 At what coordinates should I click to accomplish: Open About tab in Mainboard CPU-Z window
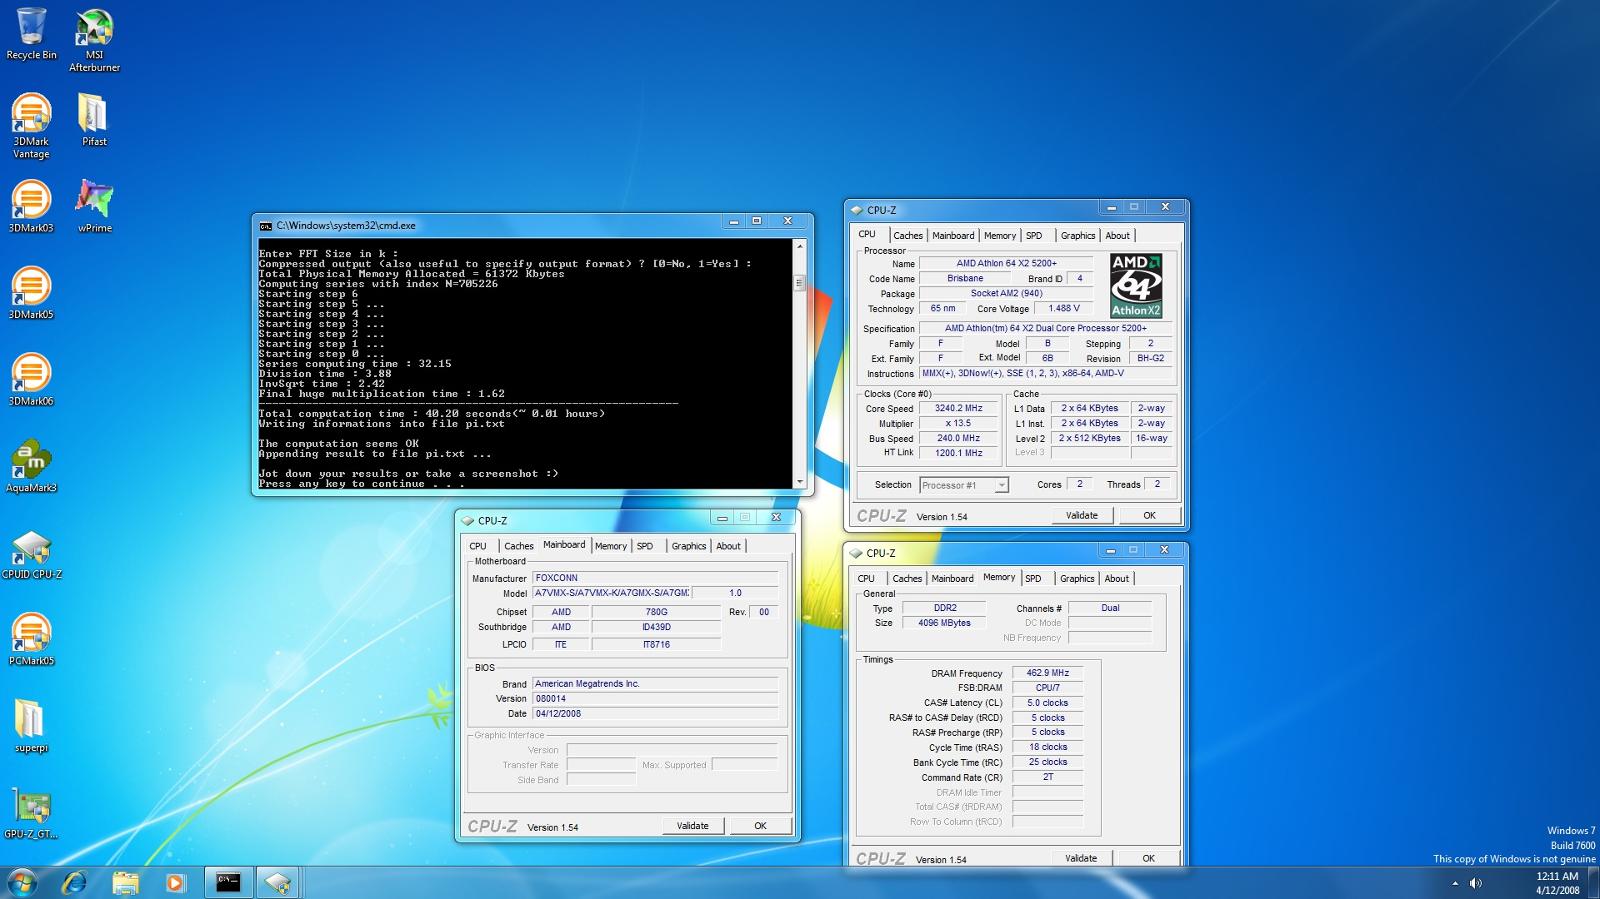click(729, 546)
